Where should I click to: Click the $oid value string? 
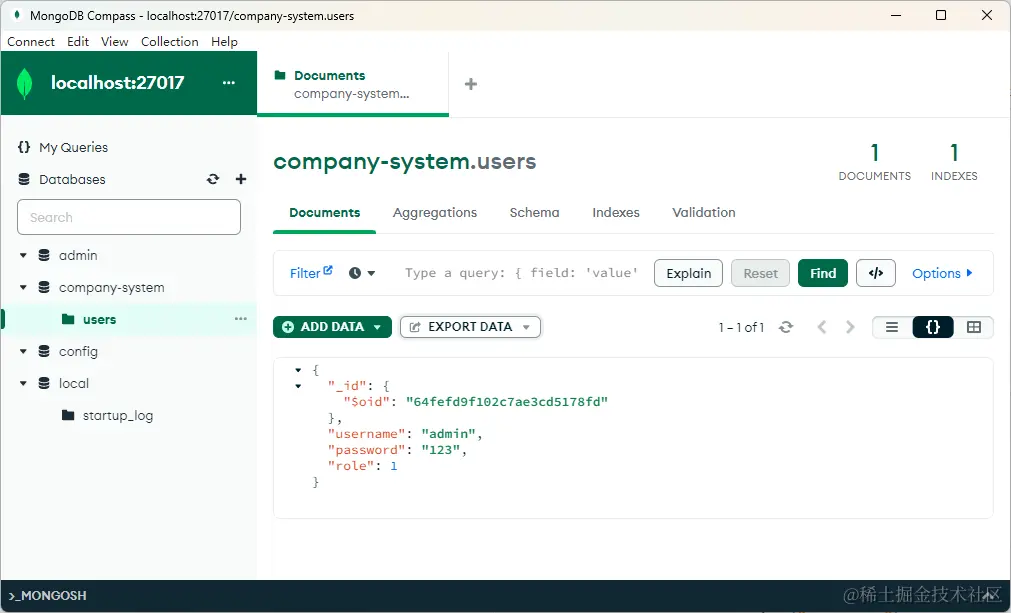pyautogui.click(x=507, y=402)
